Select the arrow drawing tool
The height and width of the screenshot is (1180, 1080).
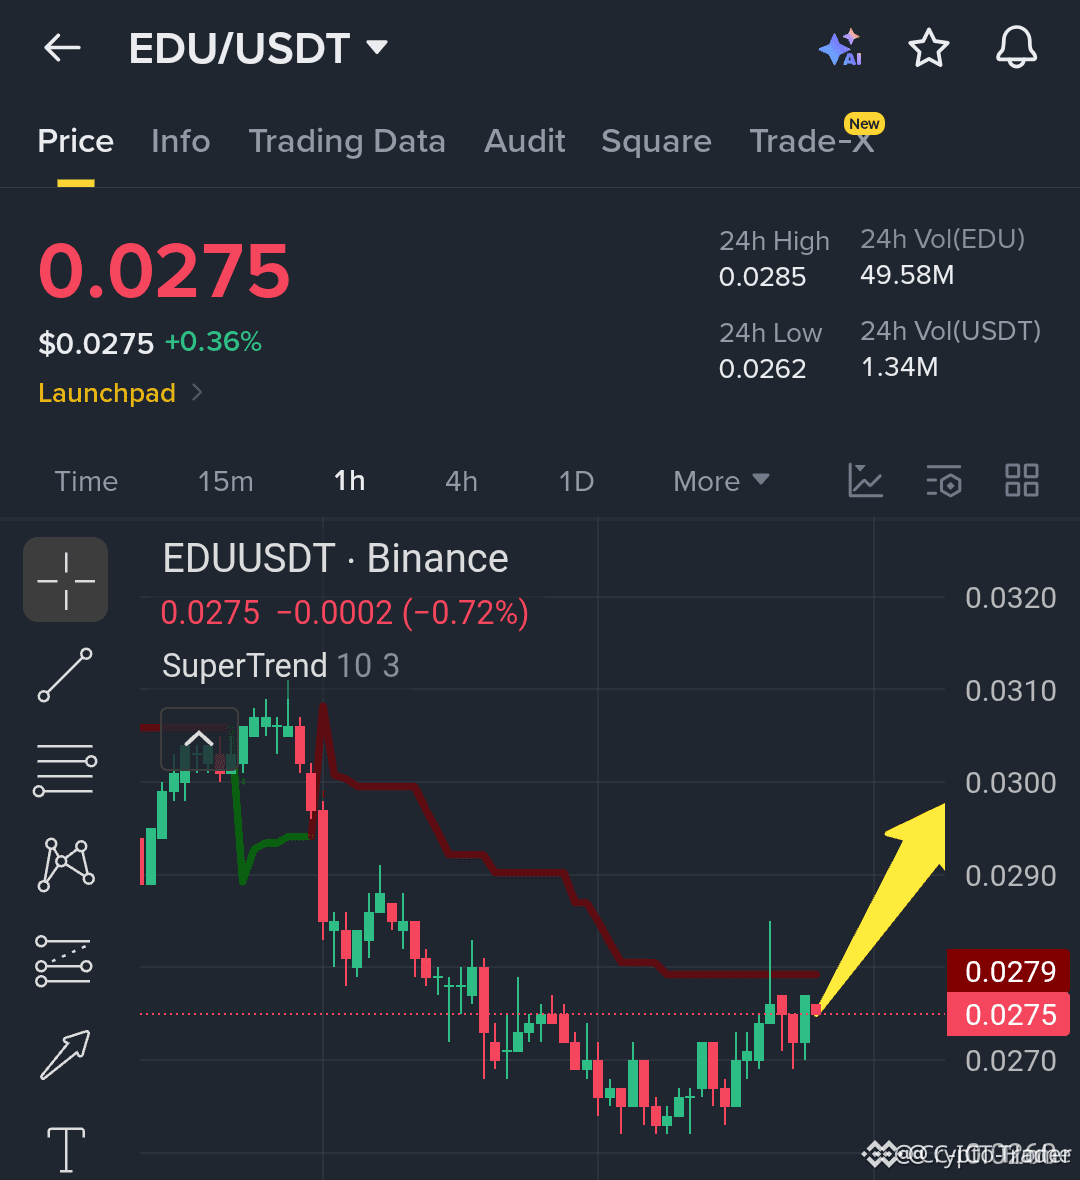pos(65,1055)
